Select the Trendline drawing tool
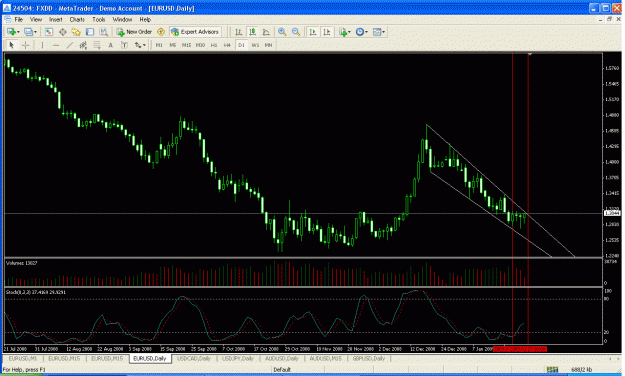This screenshot has width=625, height=376. coord(70,45)
